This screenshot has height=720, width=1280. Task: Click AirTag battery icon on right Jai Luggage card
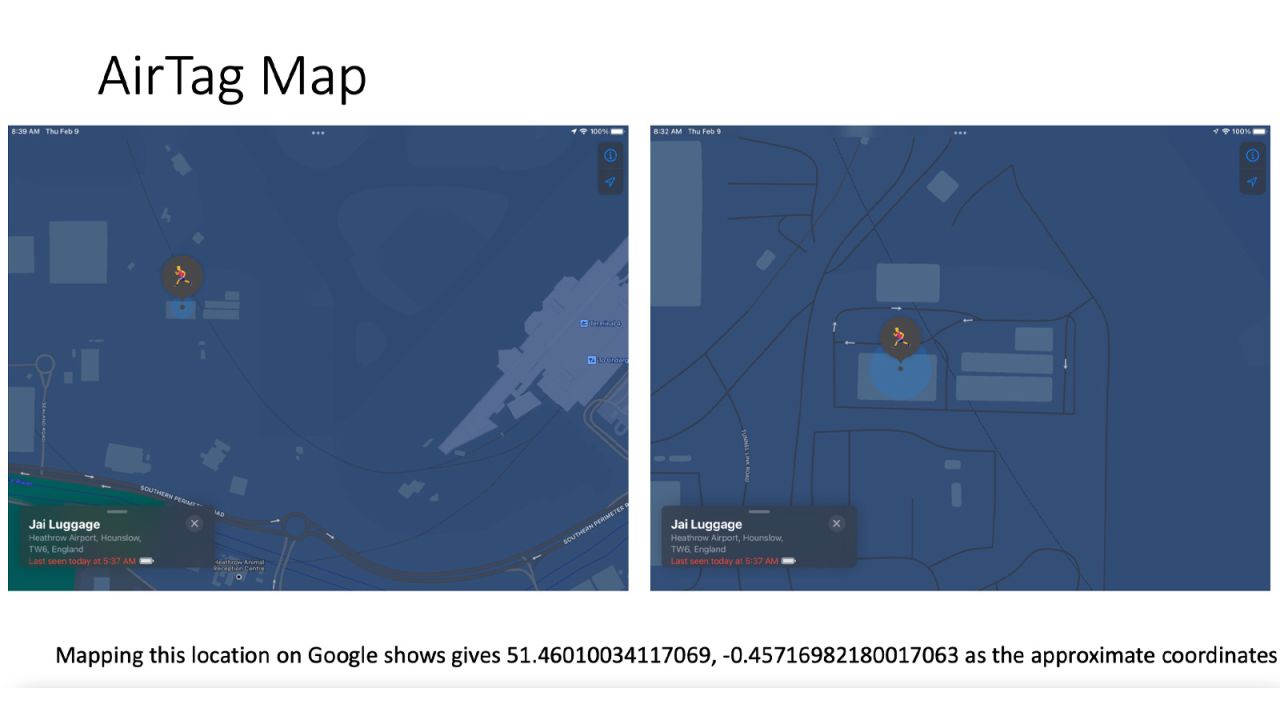(x=789, y=561)
